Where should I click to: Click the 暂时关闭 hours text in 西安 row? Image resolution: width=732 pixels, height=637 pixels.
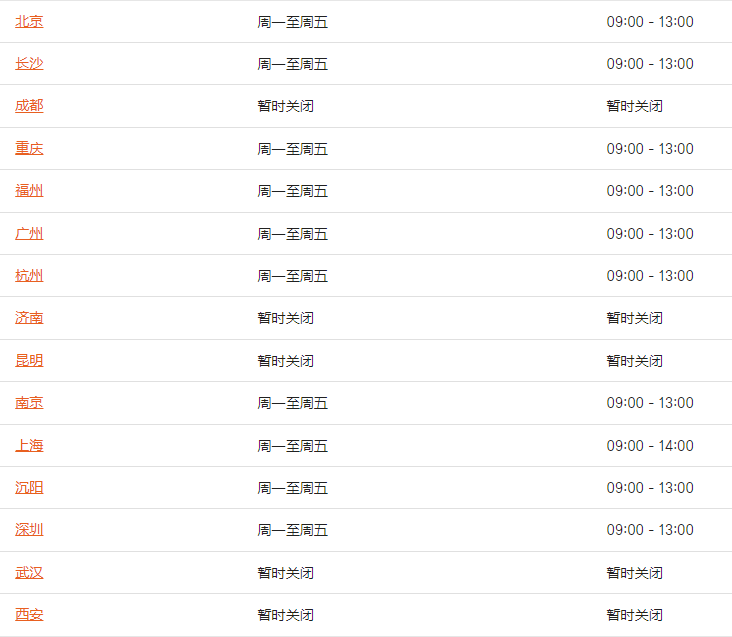tap(634, 615)
